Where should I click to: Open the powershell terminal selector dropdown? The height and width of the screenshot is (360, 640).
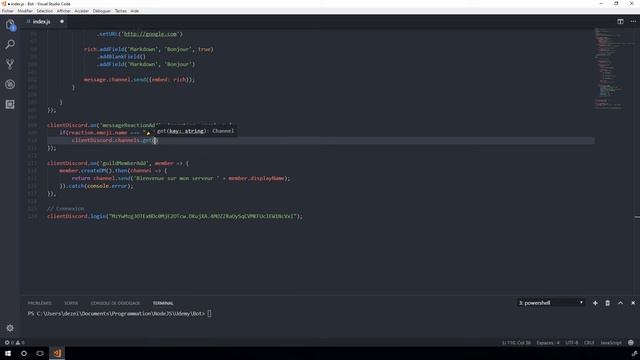(x=551, y=303)
